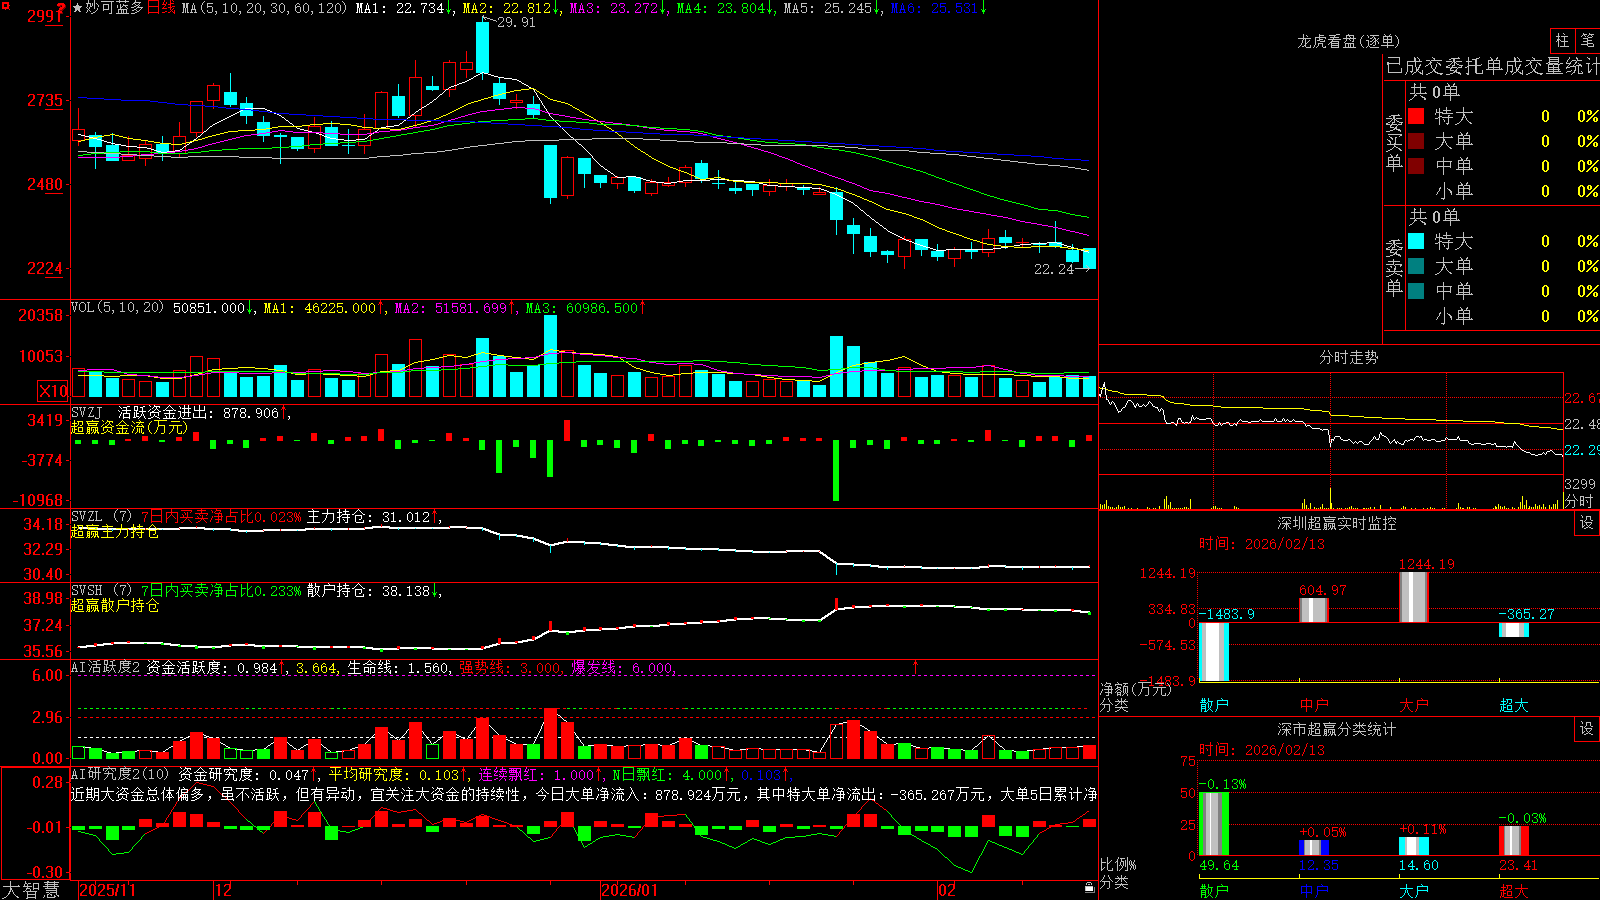Click the dark red 大单 buy-order swatch
The height and width of the screenshot is (900, 1600).
tap(1416, 141)
